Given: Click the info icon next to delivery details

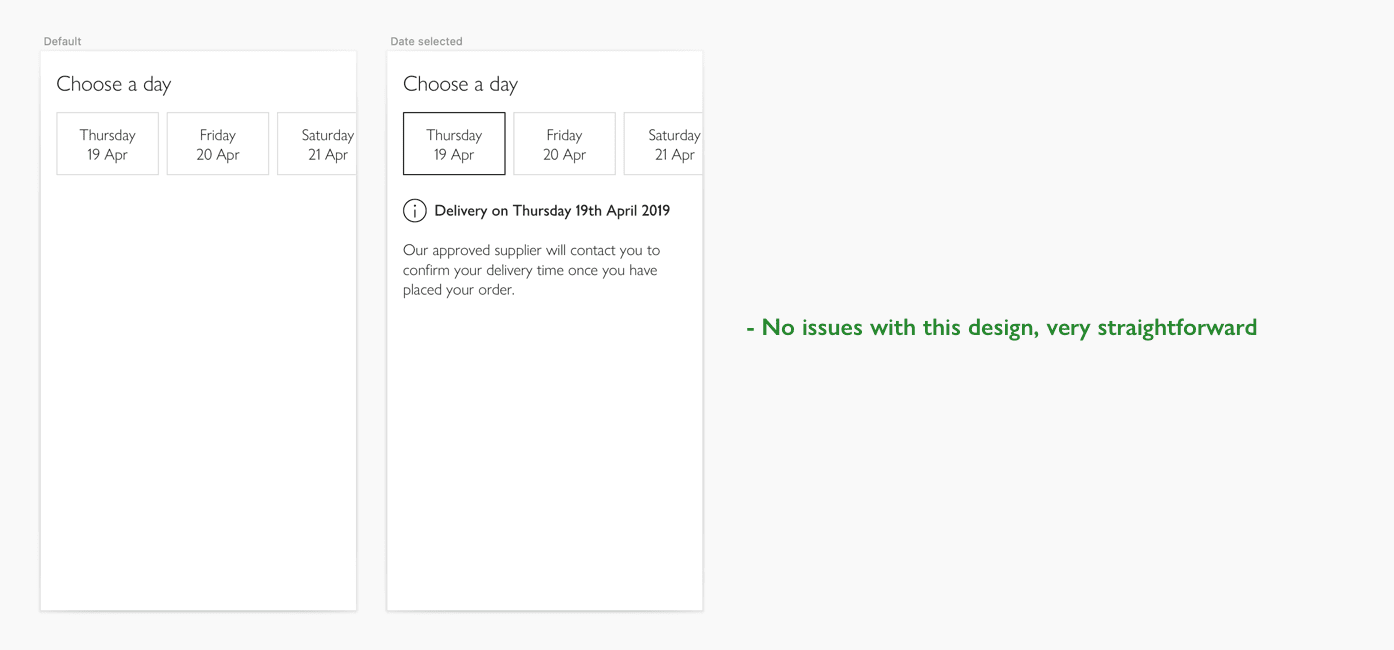Looking at the screenshot, I should [414, 210].
